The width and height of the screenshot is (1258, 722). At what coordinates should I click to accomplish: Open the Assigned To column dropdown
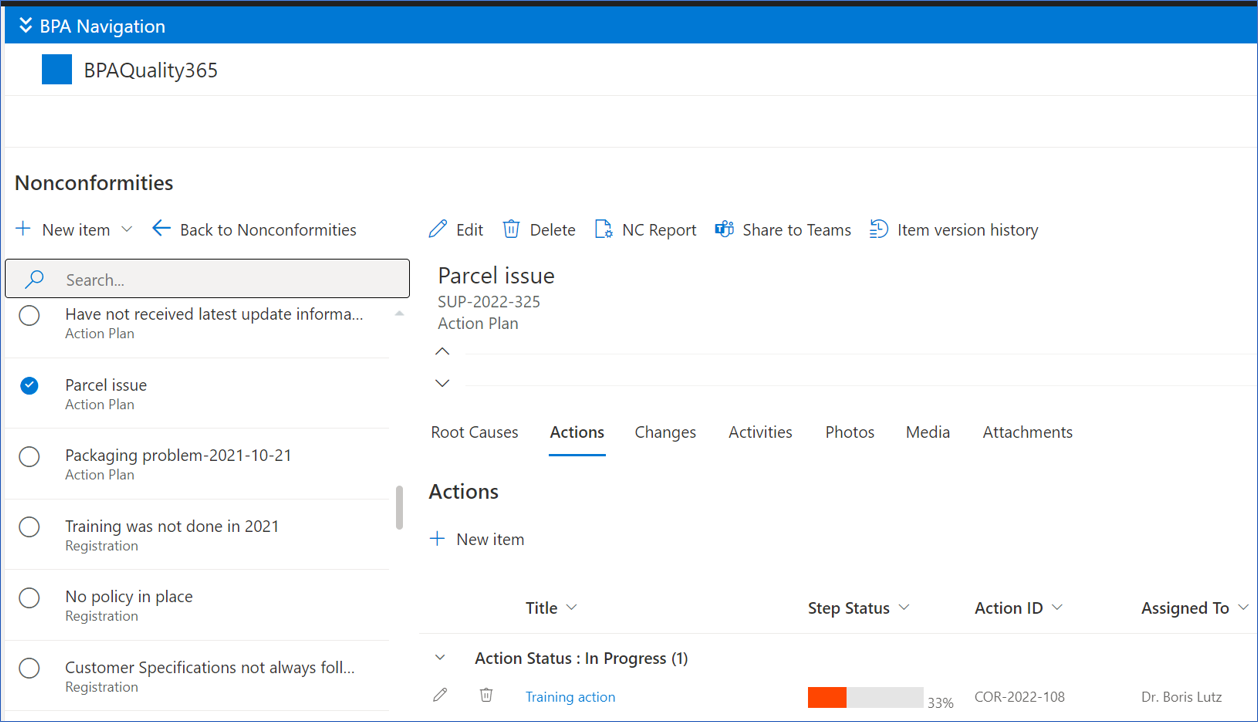tap(1243, 608)
